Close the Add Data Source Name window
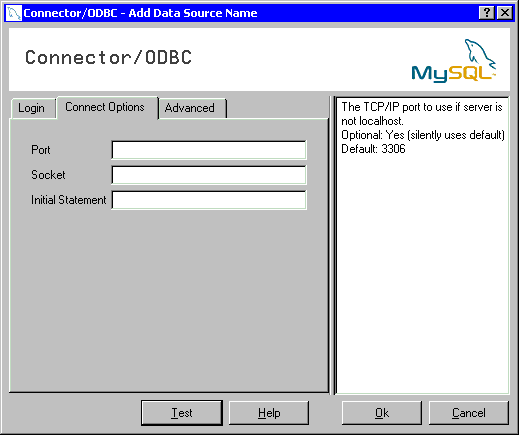 tap(505, 13)
